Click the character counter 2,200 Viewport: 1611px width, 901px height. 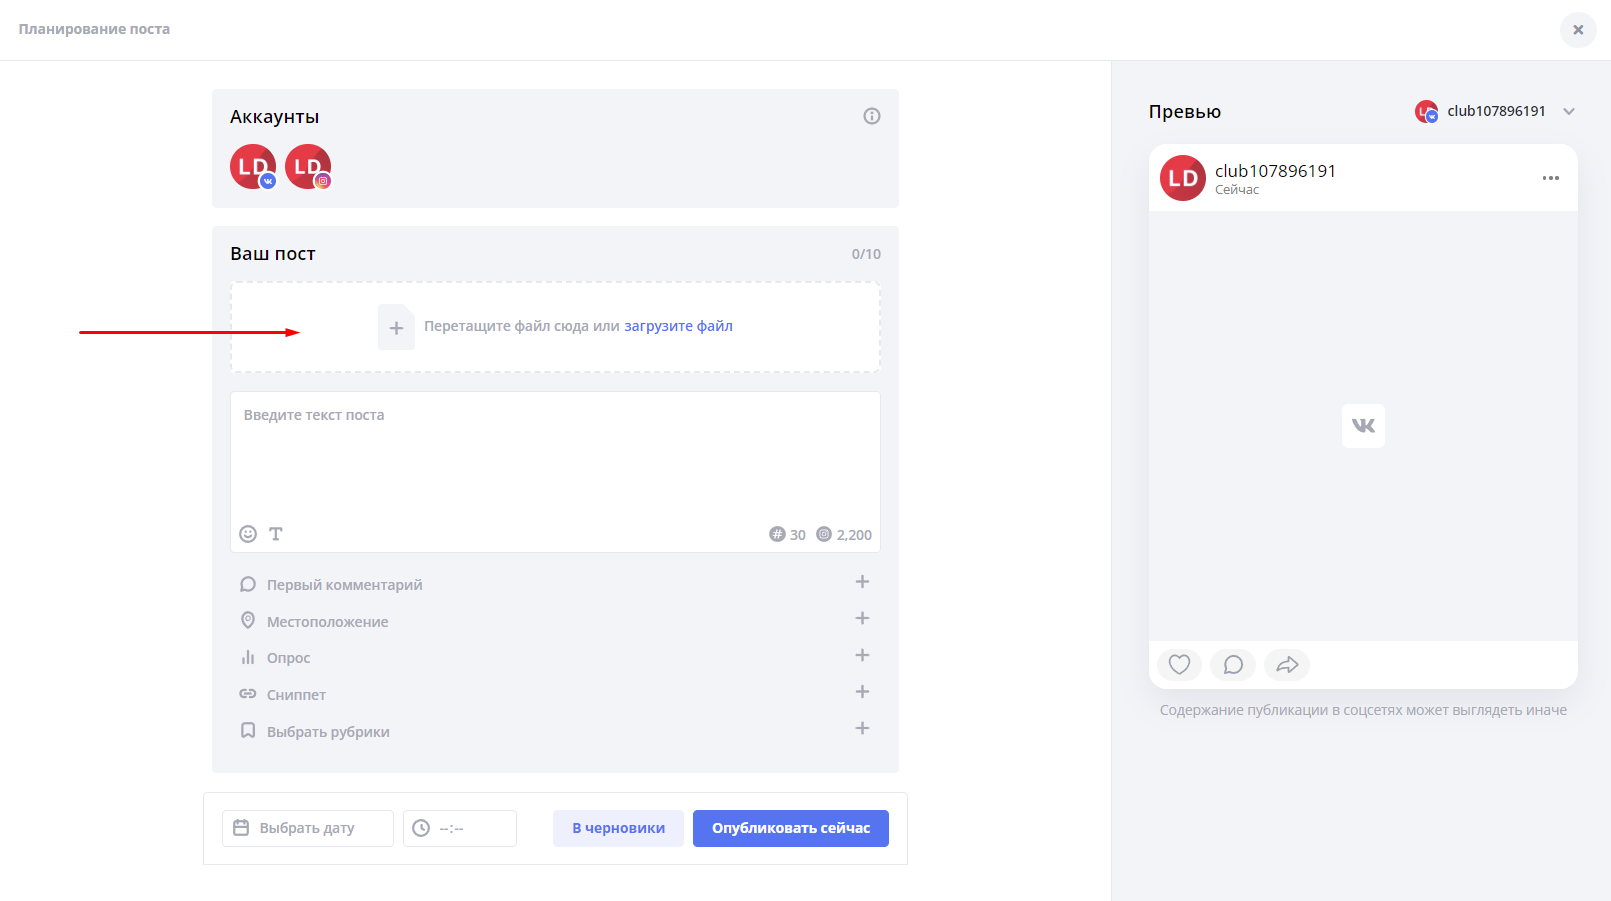coord(844,535)
